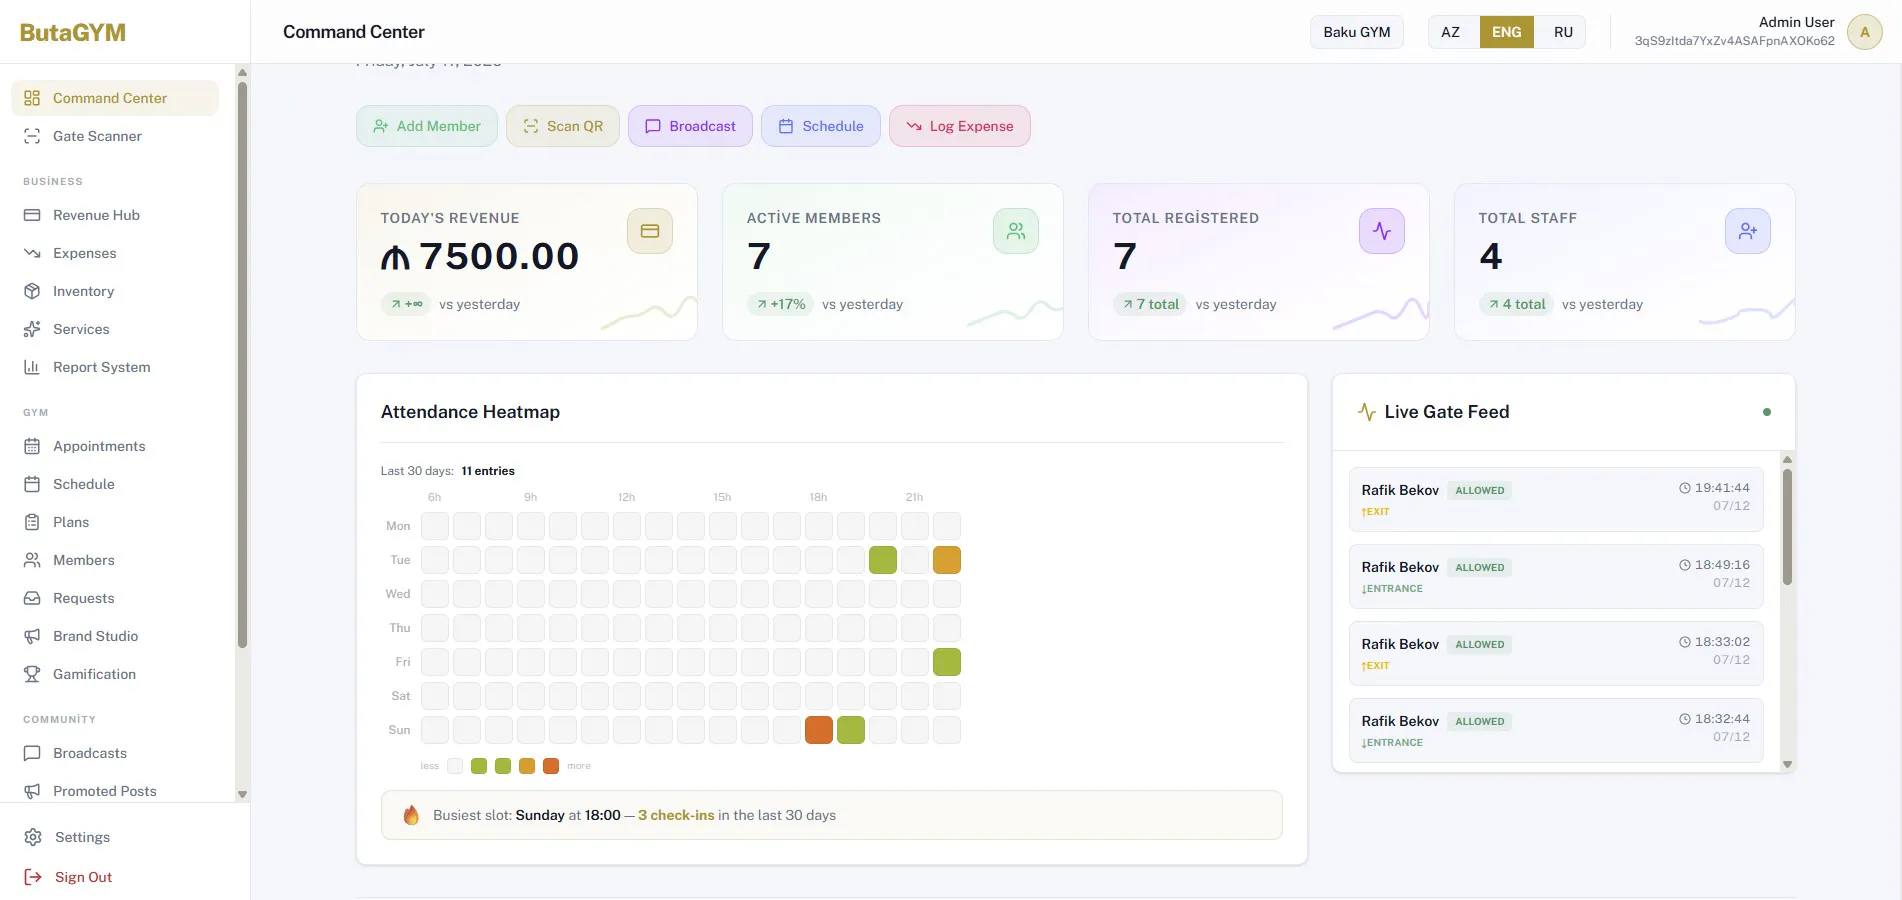Image resolution: width=1902 pixels, height=900 pixels.
Task: Click the Brand Studio megaphone icon
Action: (32, 636)
